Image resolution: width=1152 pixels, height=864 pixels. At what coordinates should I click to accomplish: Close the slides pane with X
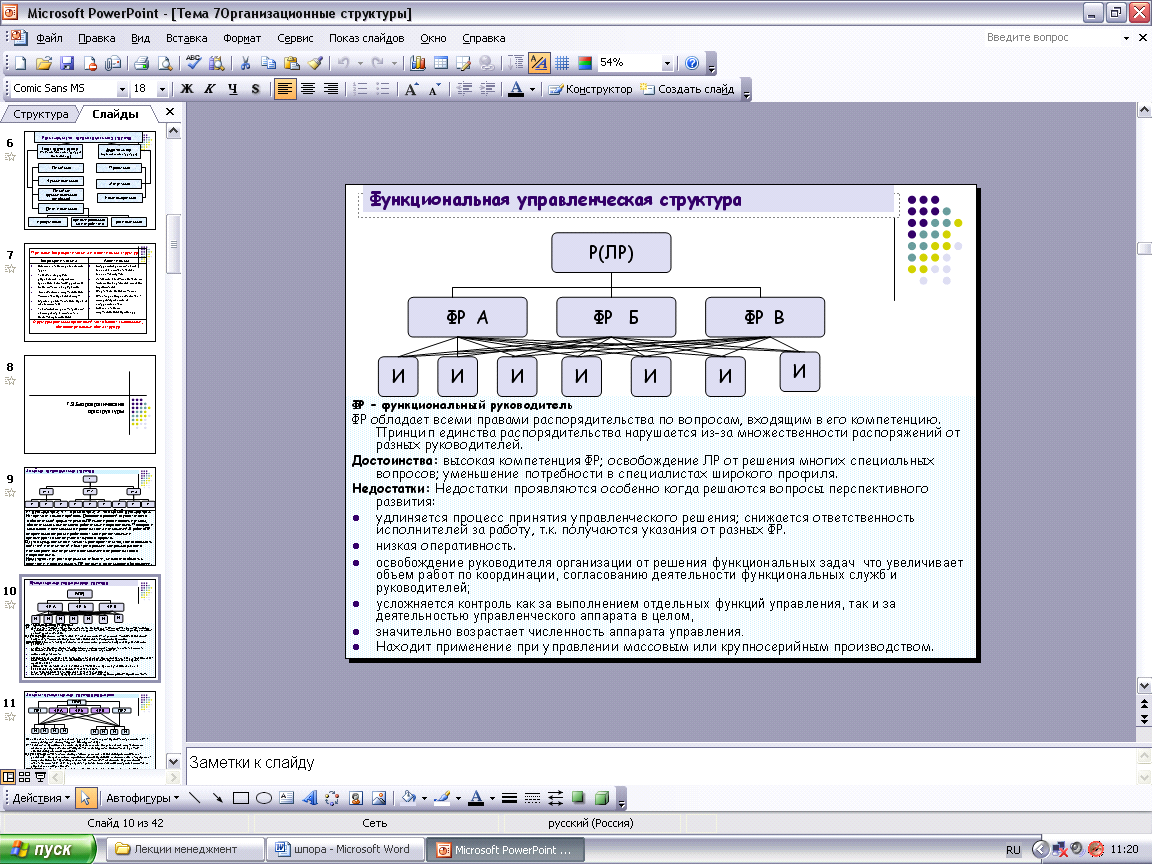click(170, 112)
